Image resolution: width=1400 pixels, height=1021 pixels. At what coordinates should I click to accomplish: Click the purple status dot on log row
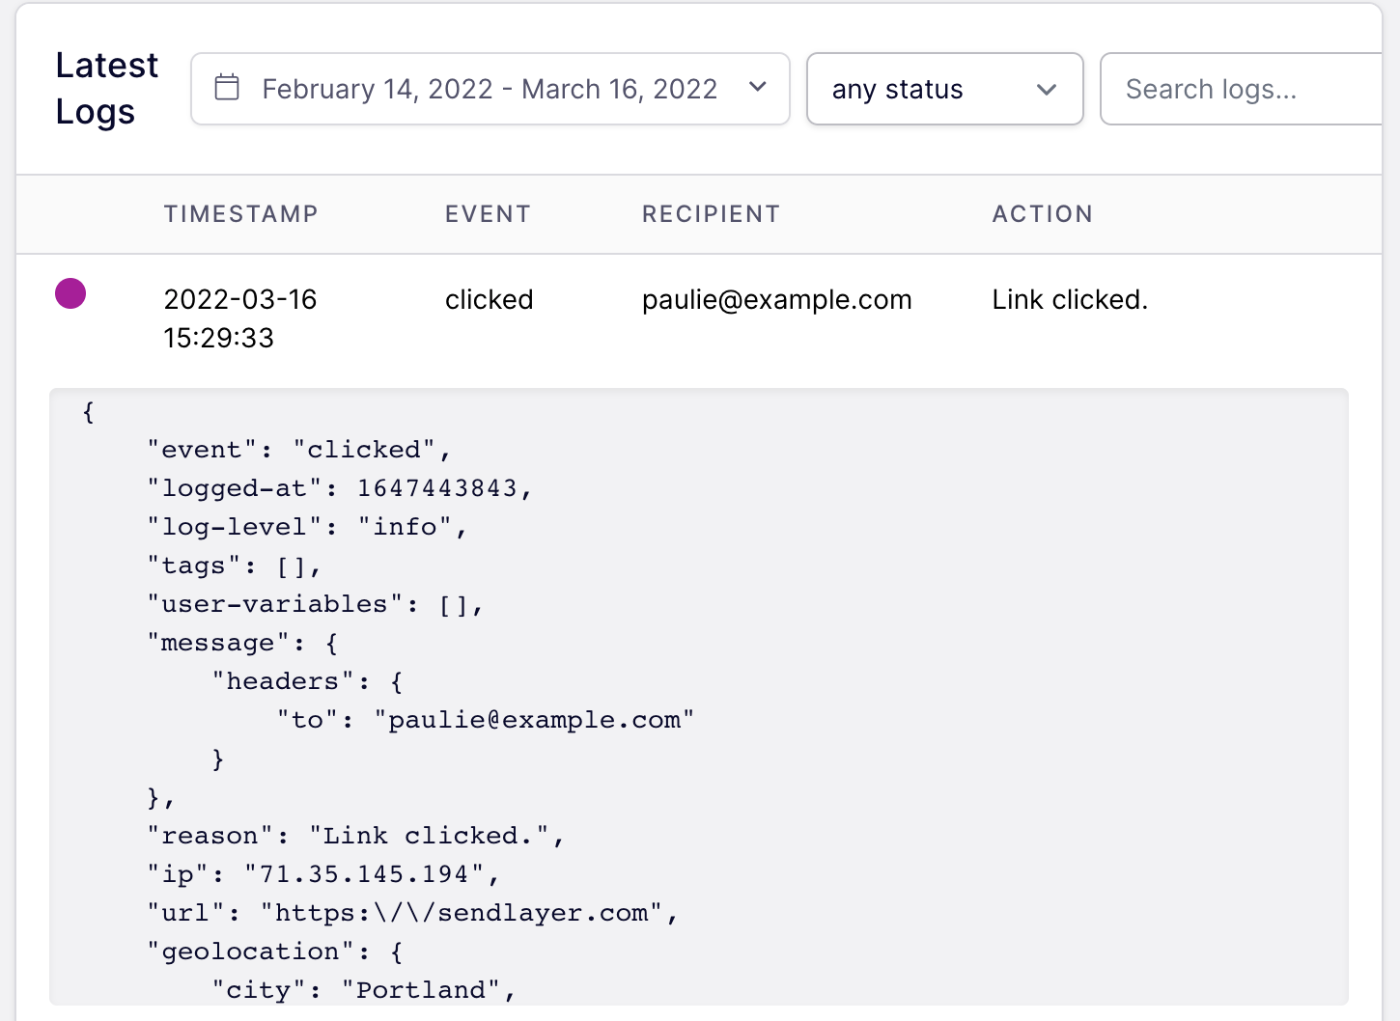tap(70, 294)
